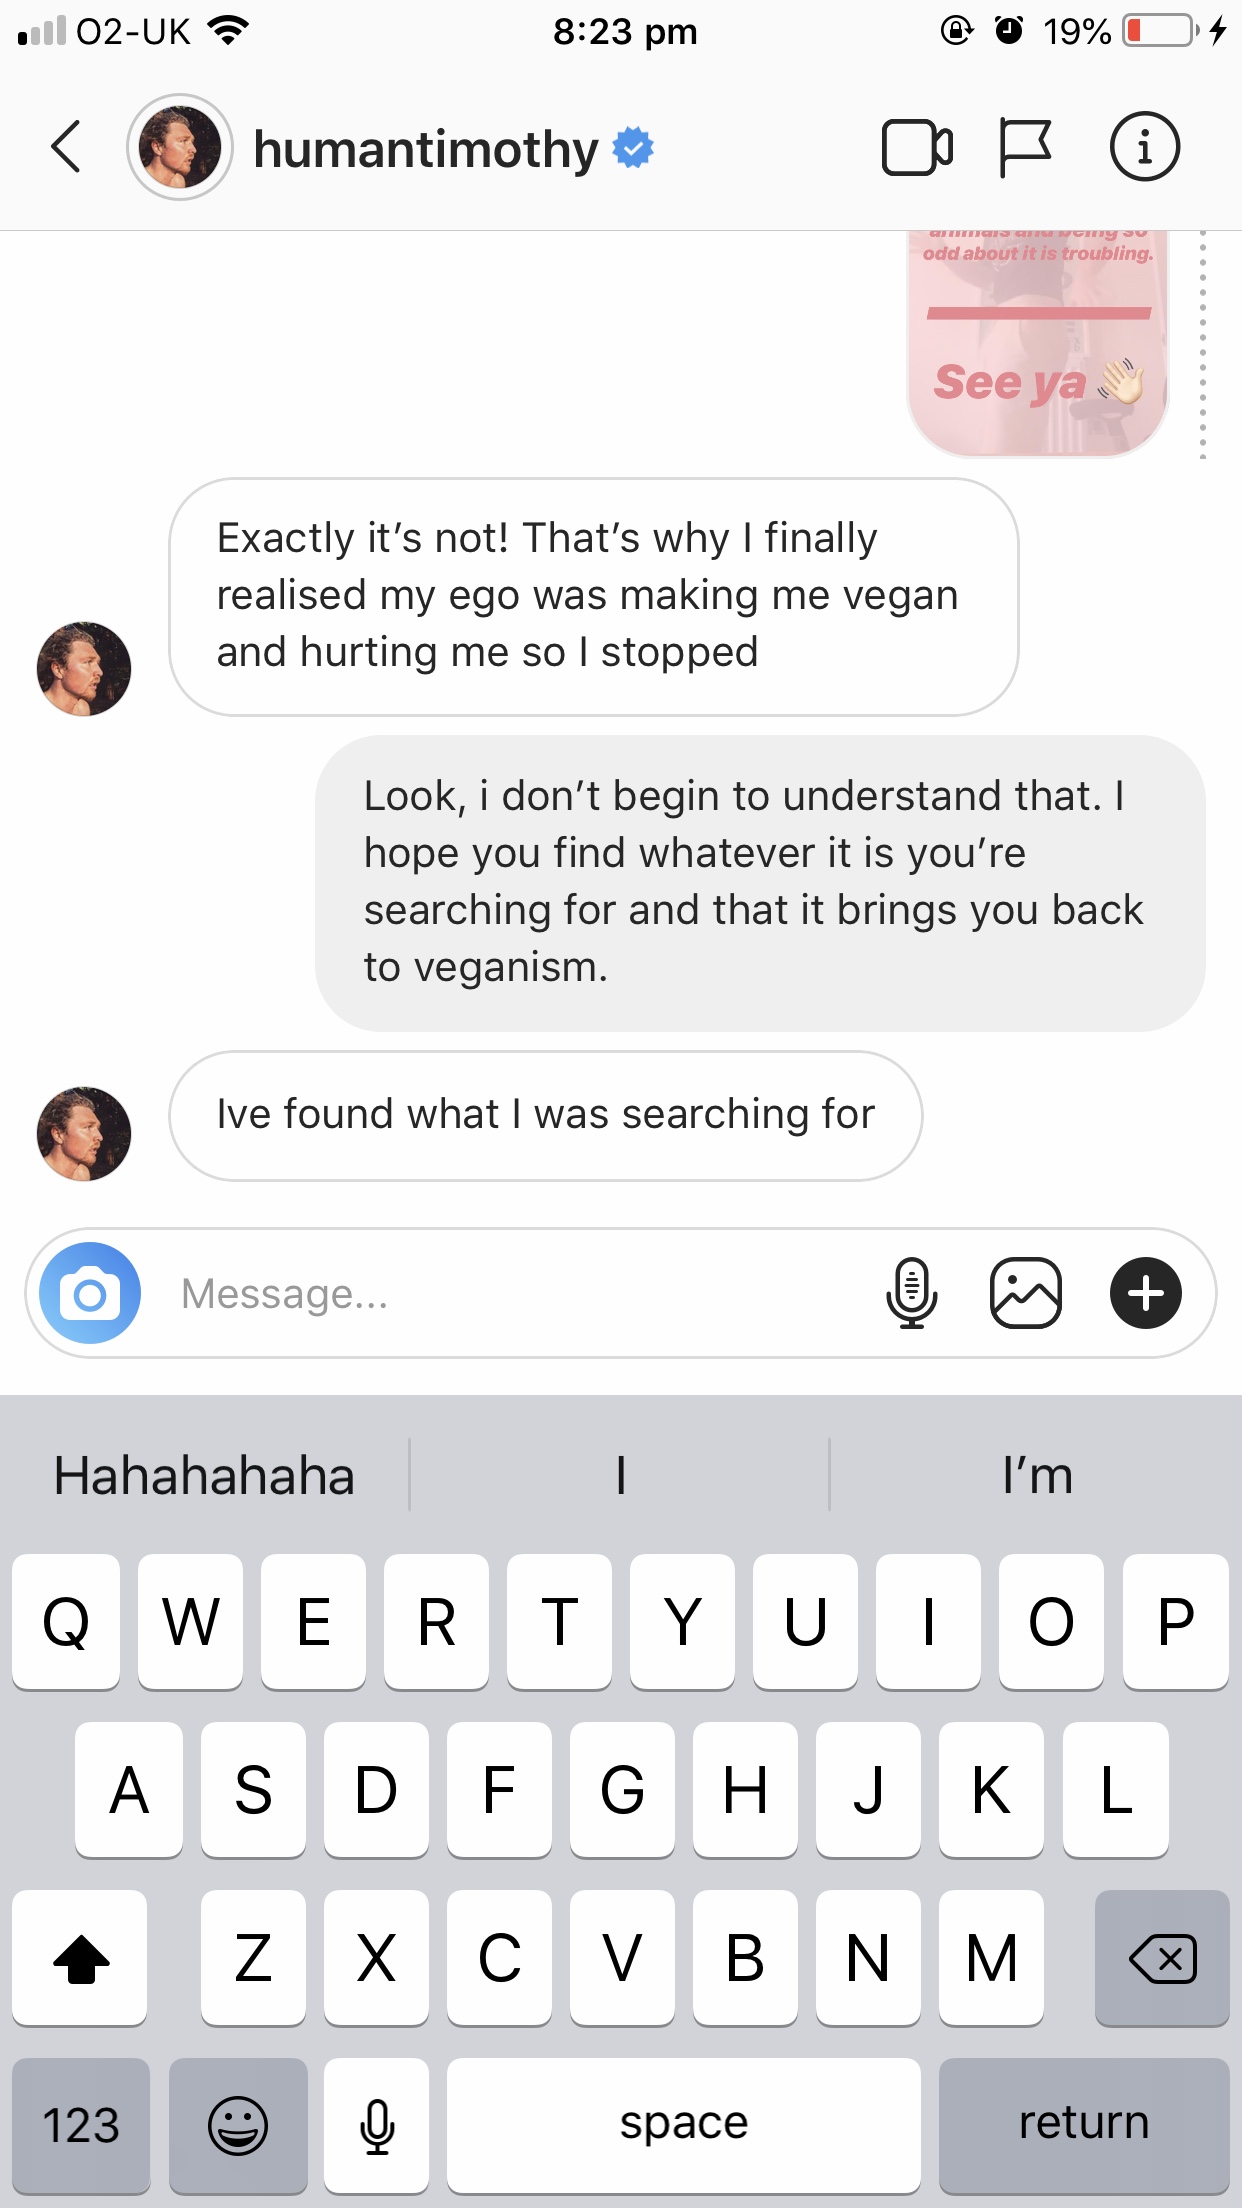Tap the space bar
Viewport: 1242px width, 2208px height.
click(x=684, y=2125)
